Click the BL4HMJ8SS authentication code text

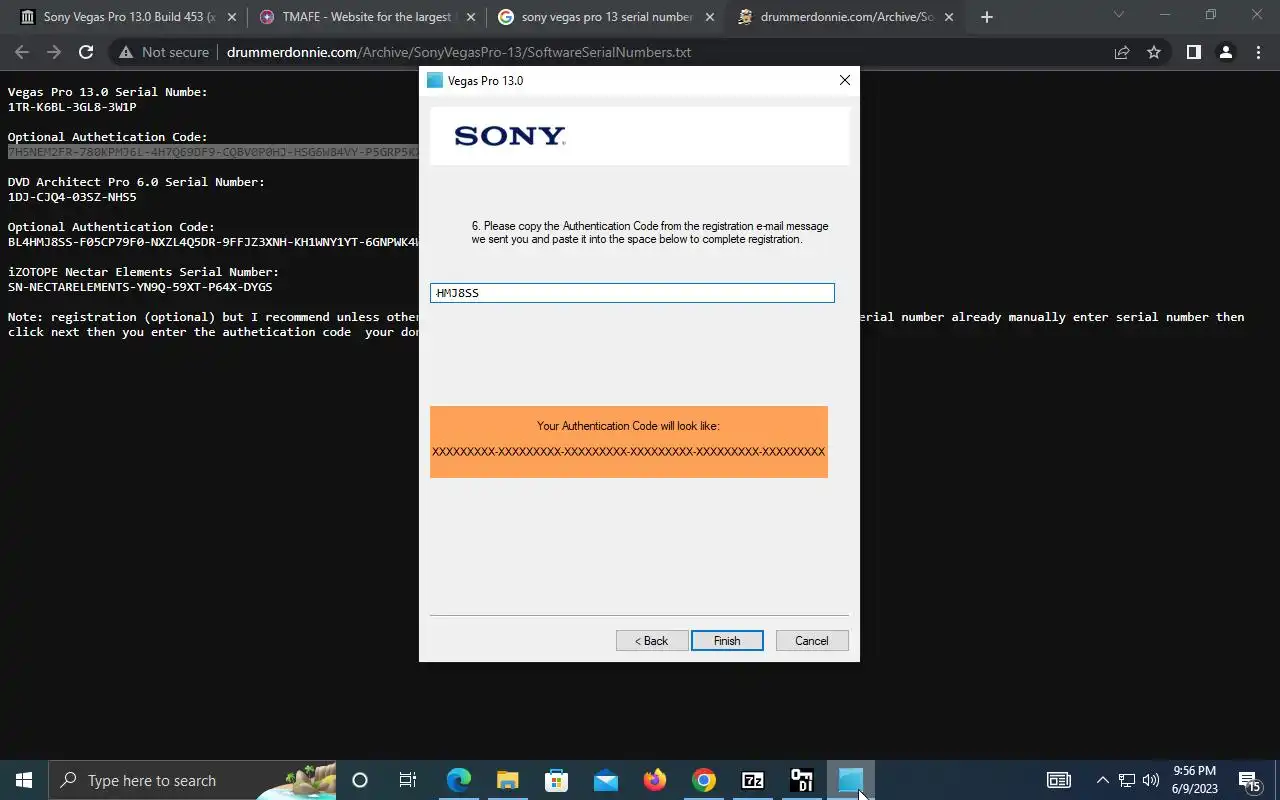pos(213,242)
